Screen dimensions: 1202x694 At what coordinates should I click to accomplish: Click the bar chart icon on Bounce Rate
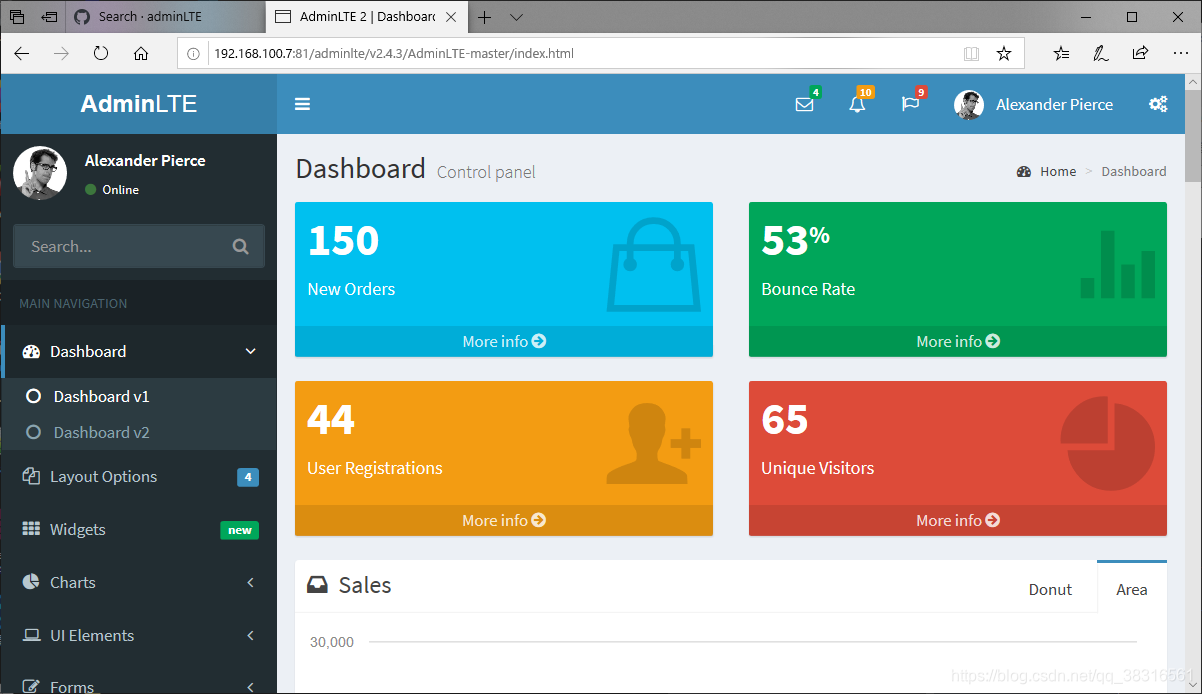point(1118,264)
